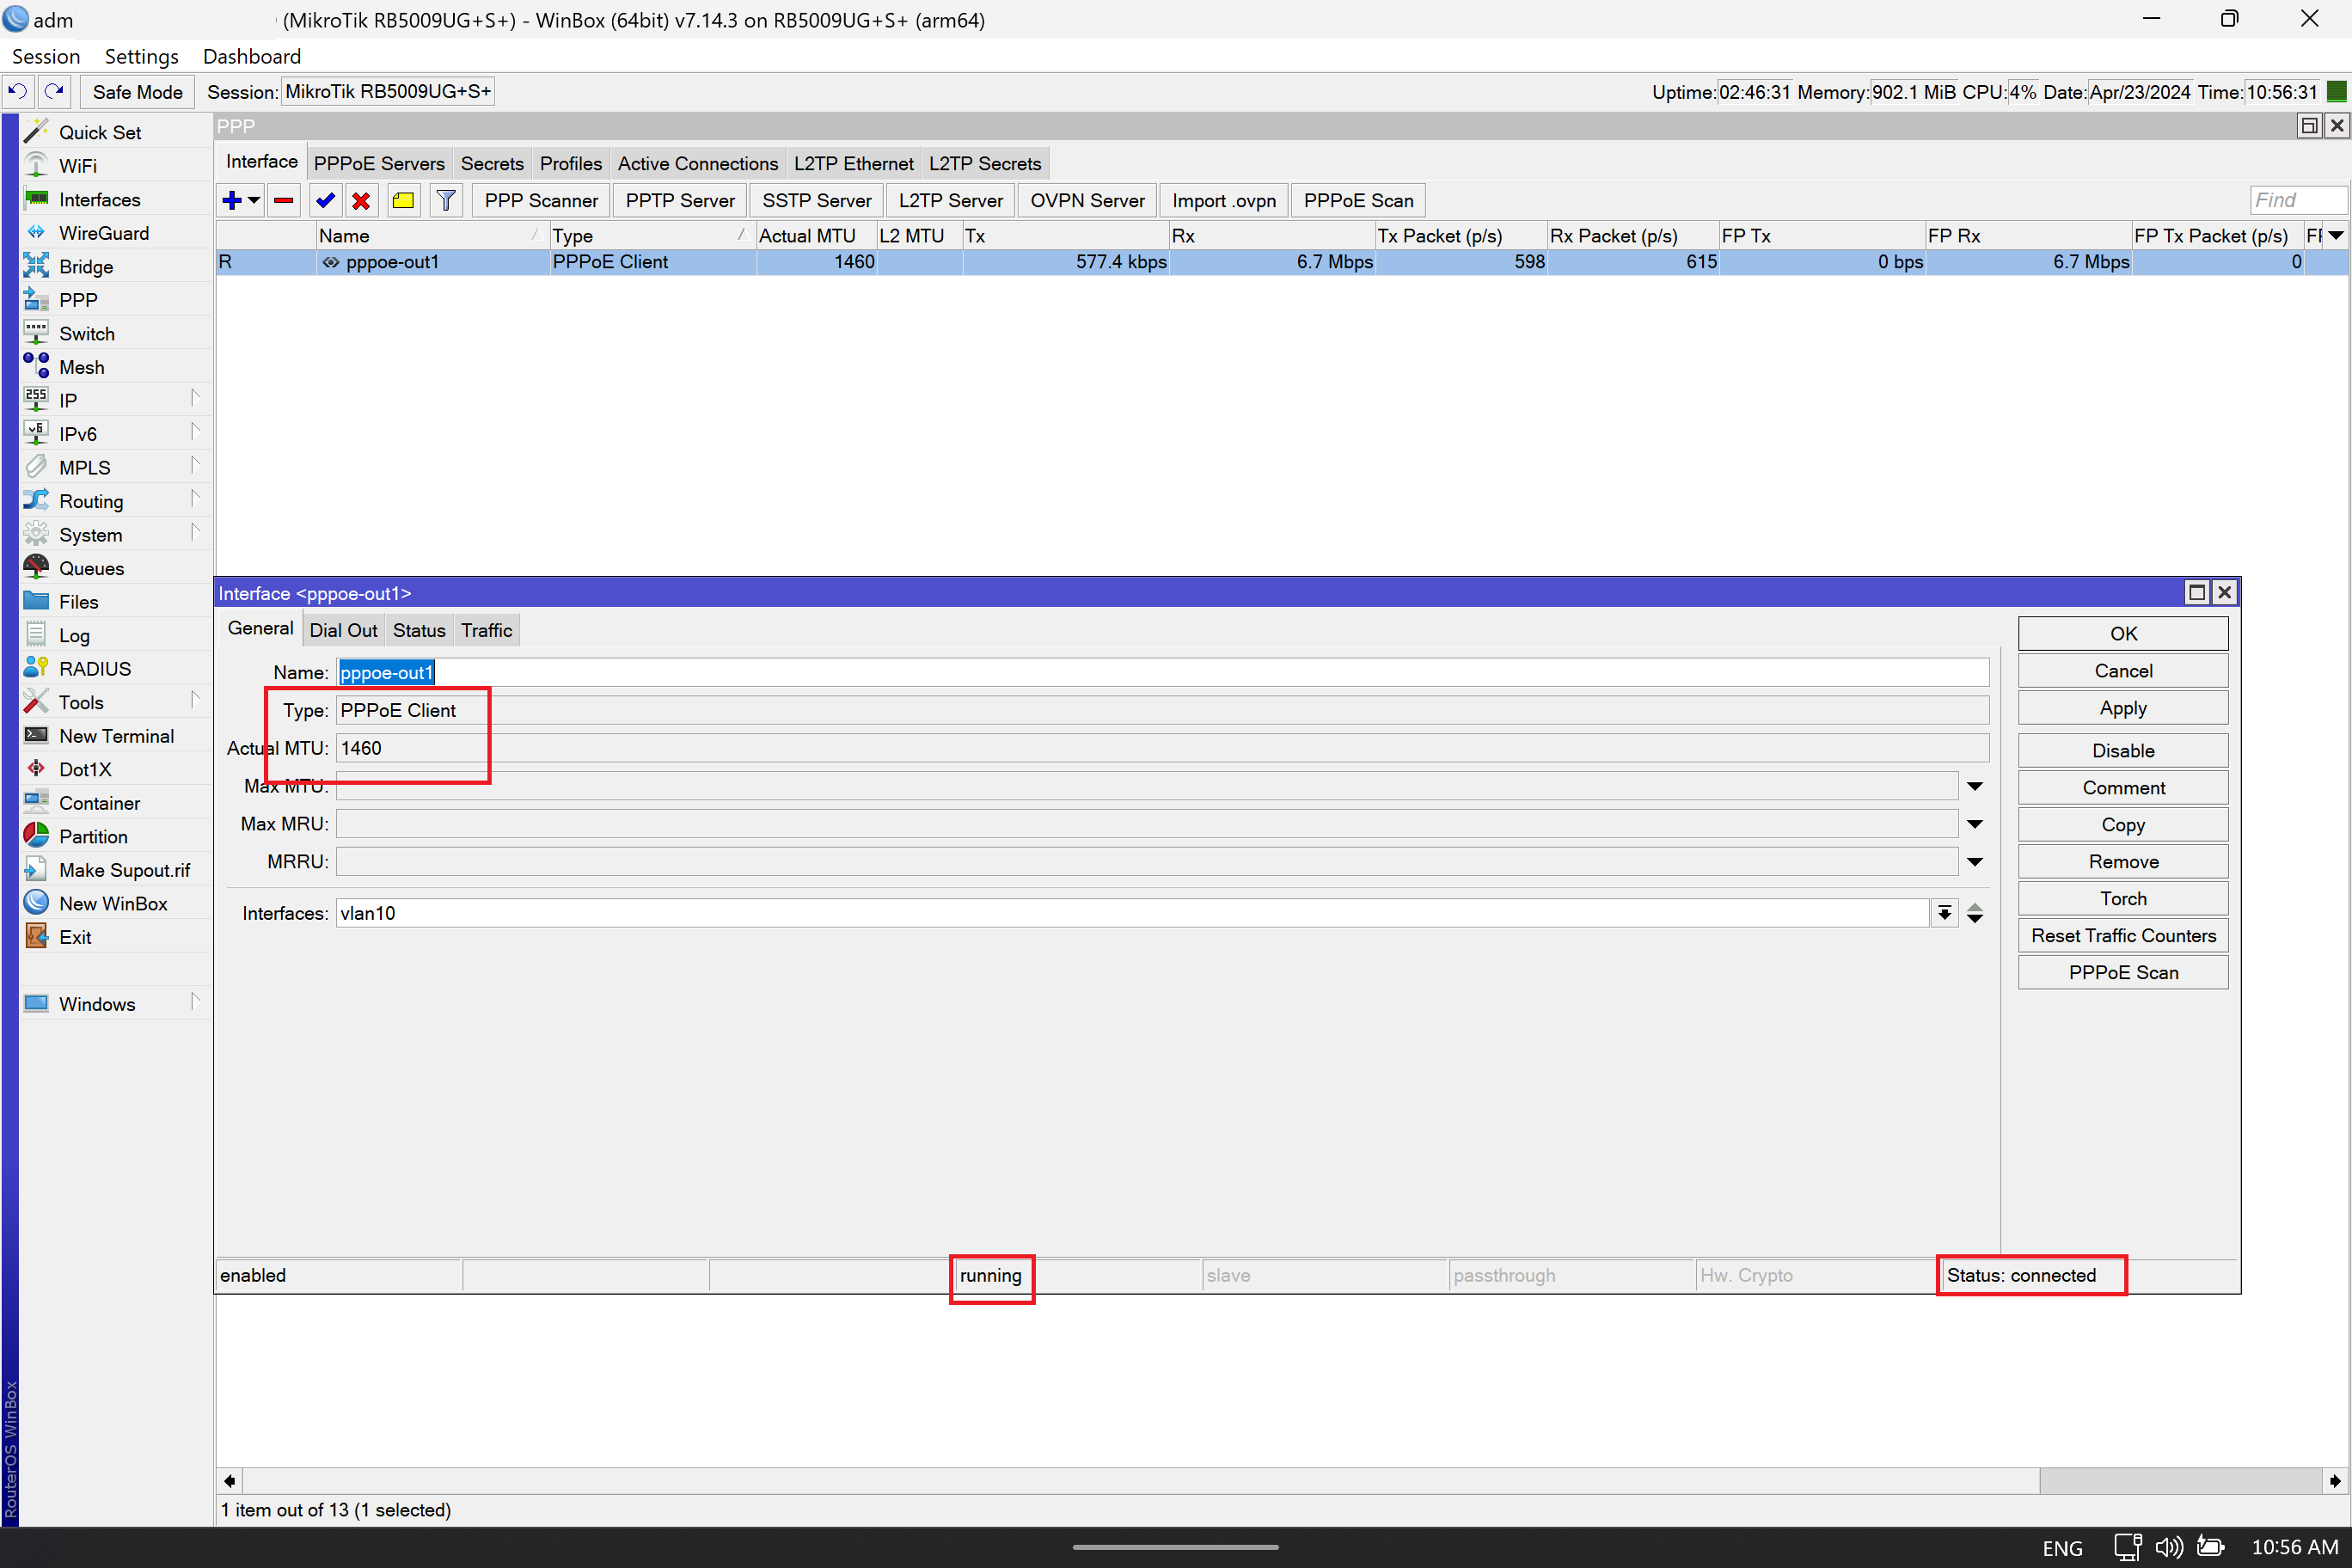Switch to the Active Connections tab
This screenshot has height=1568, width=2352.
pos(697,163)
